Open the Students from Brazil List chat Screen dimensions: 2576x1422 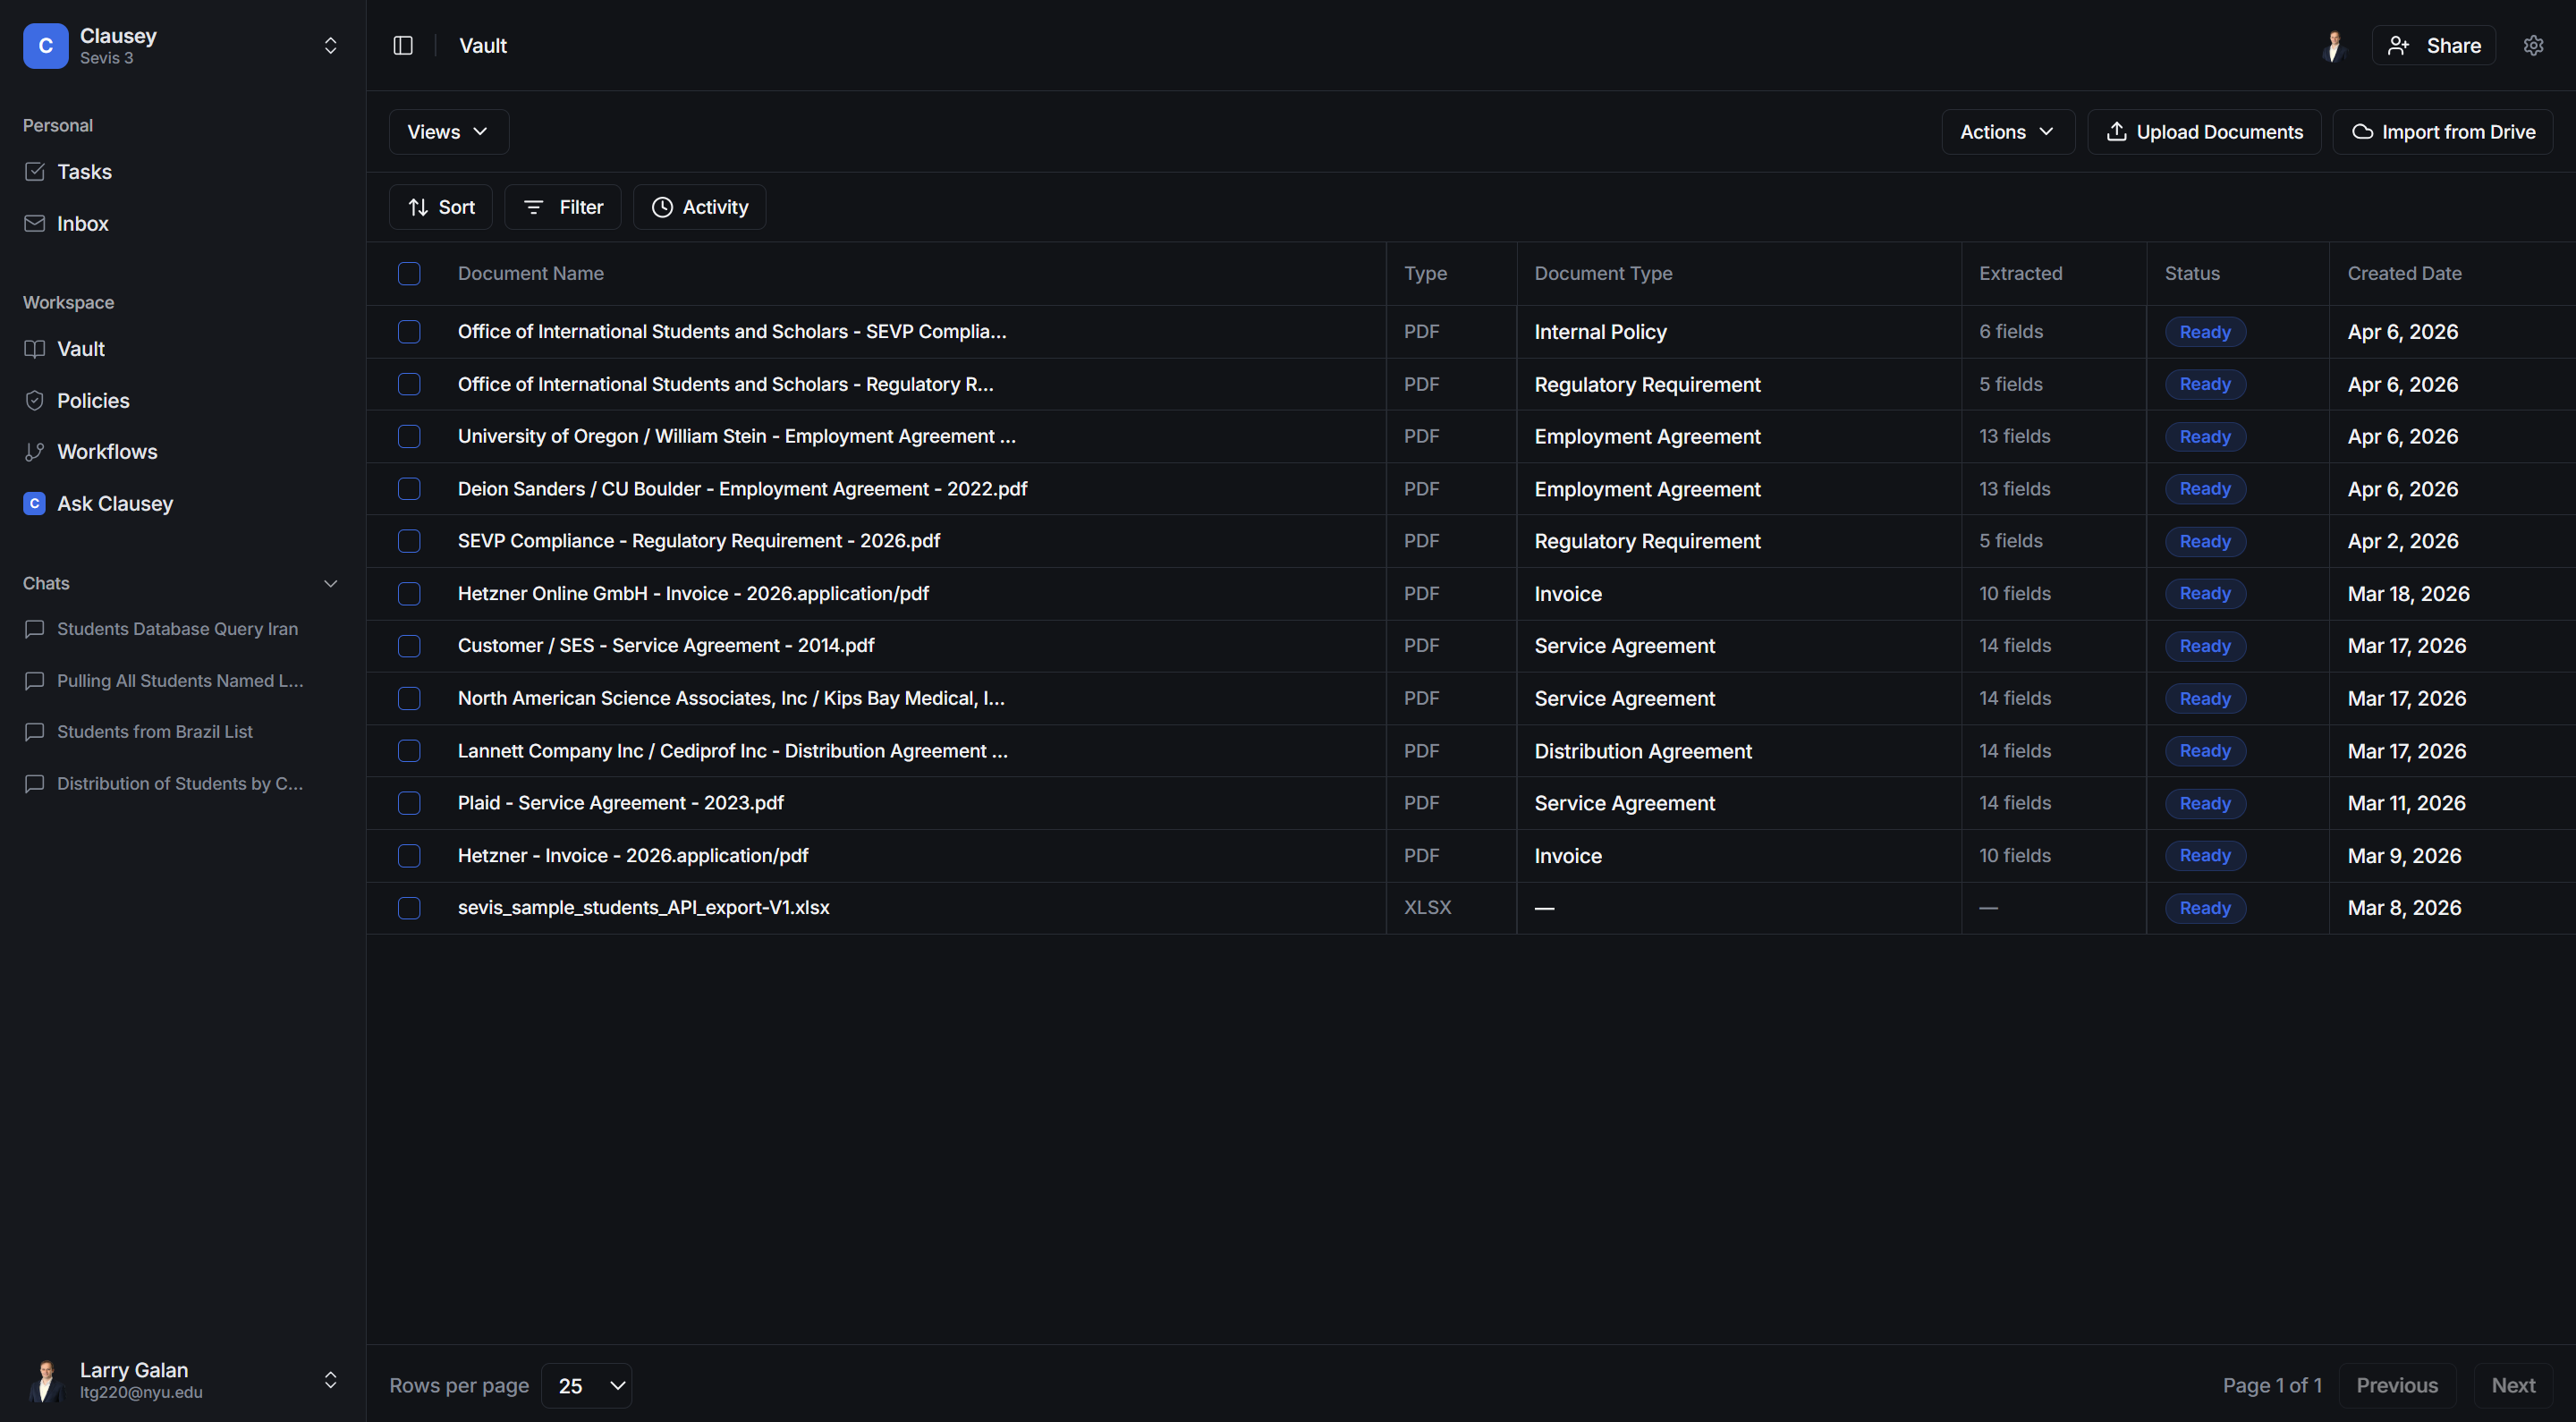154,731
